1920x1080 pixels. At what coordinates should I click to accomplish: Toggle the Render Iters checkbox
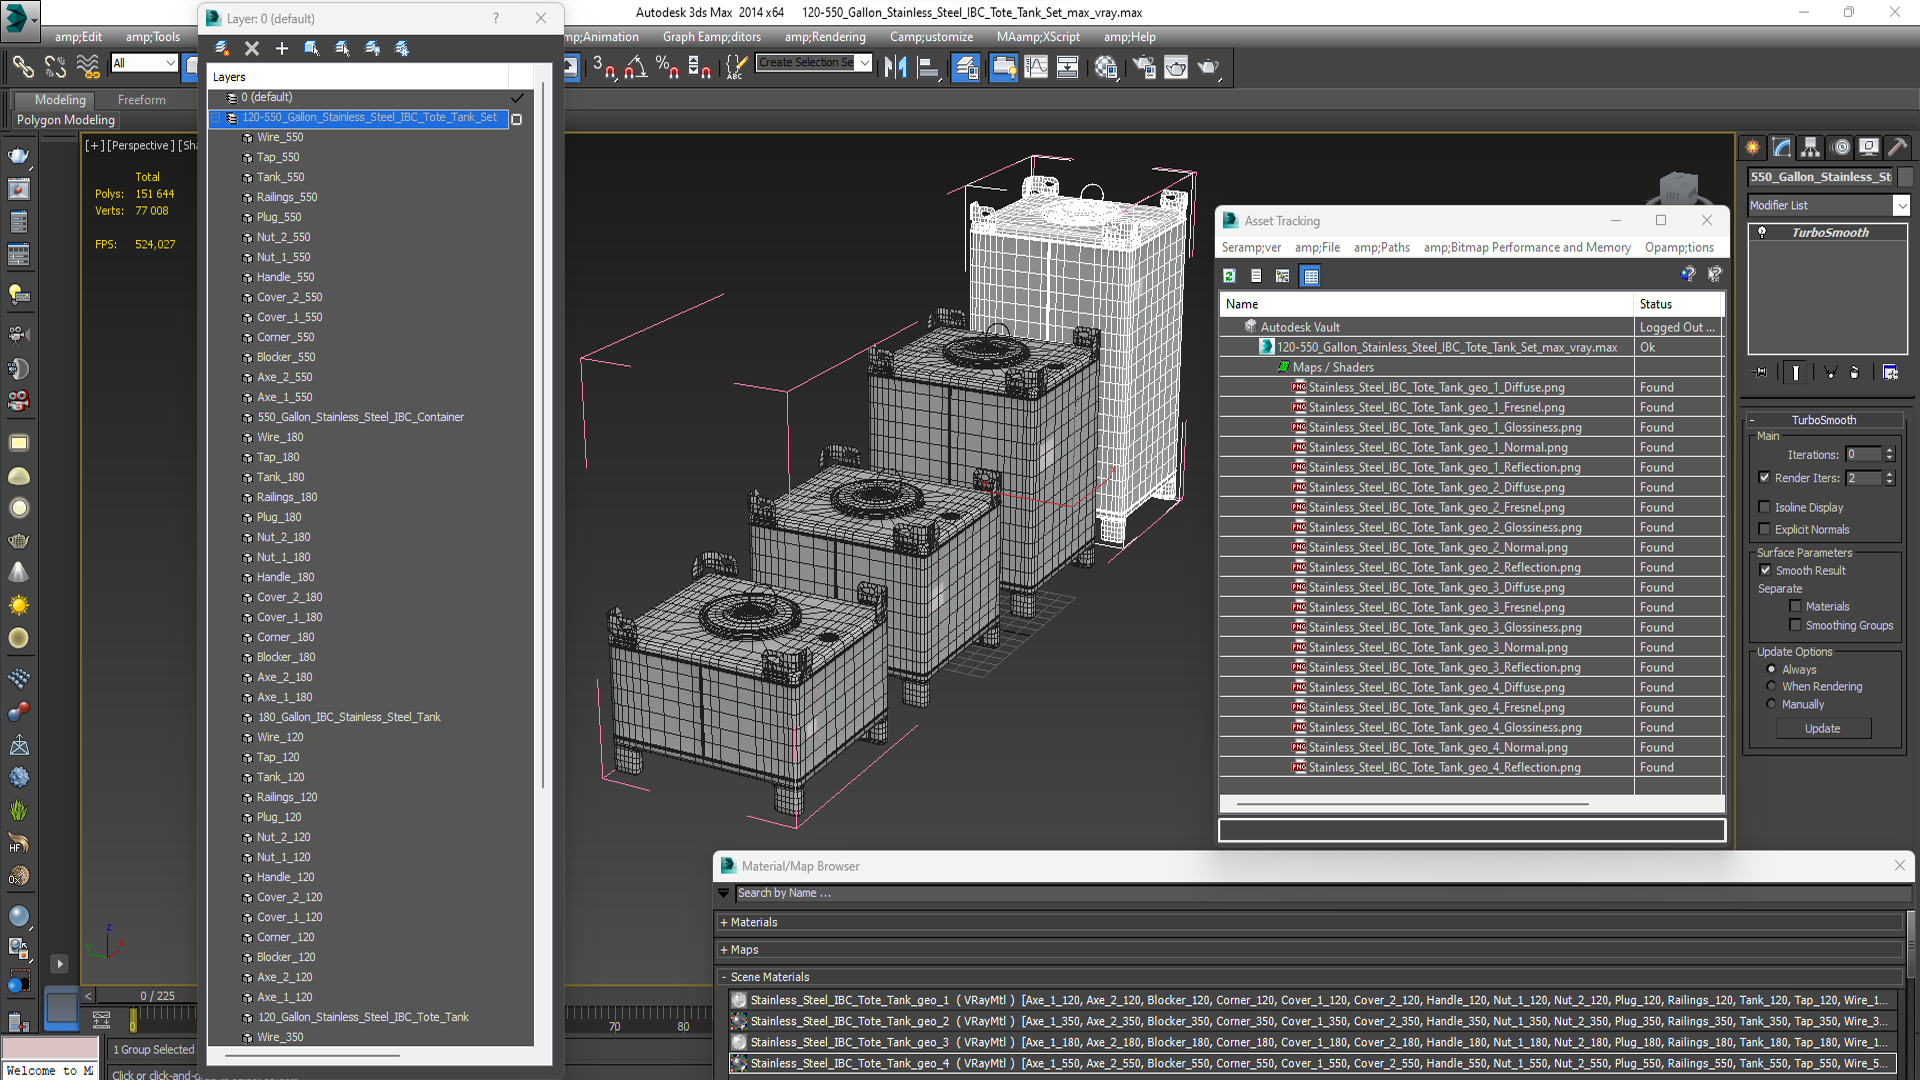click(x=1764, y=478)
